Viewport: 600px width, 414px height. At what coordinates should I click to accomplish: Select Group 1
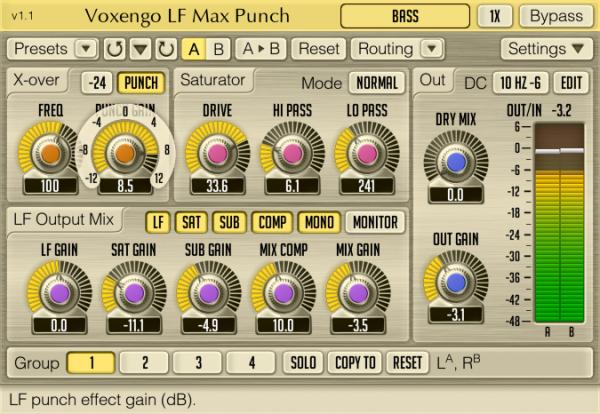pyautogui.click(x=91, y=363)
